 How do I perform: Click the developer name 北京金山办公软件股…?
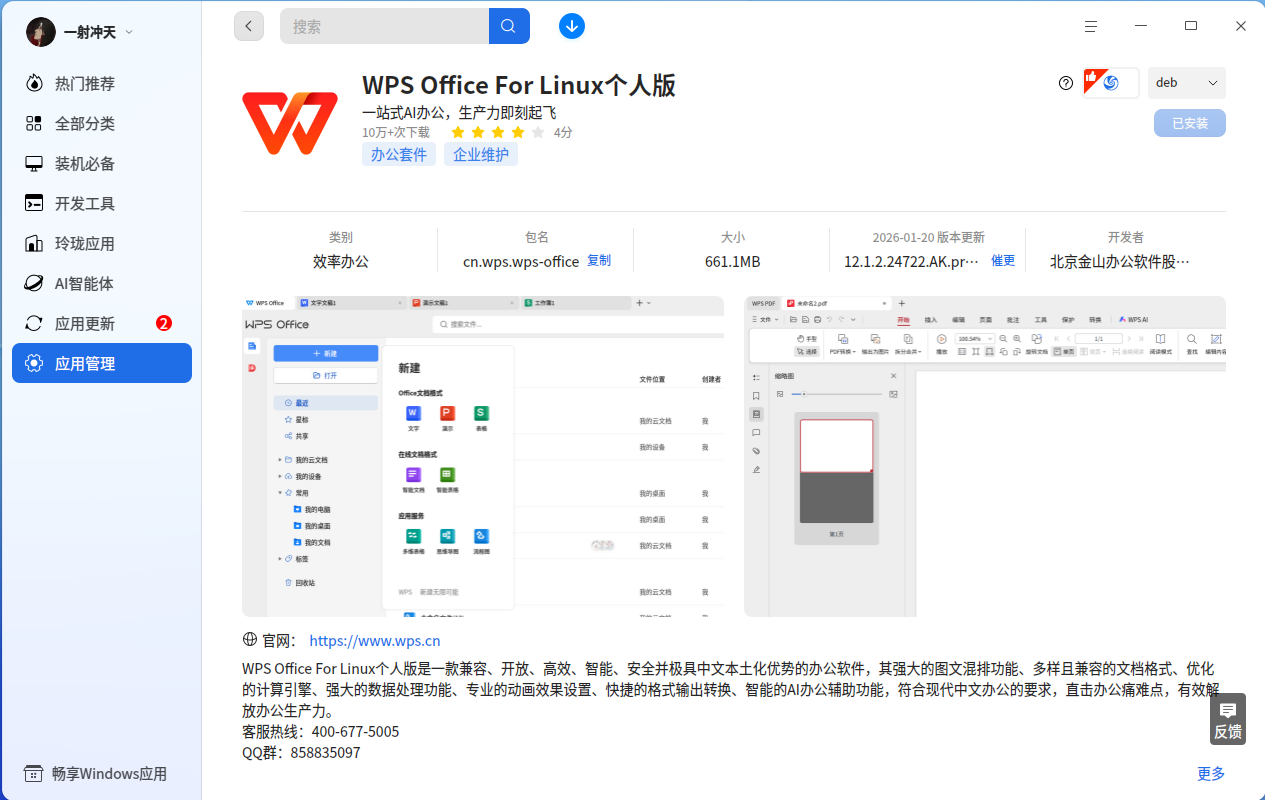[1120, 261]
